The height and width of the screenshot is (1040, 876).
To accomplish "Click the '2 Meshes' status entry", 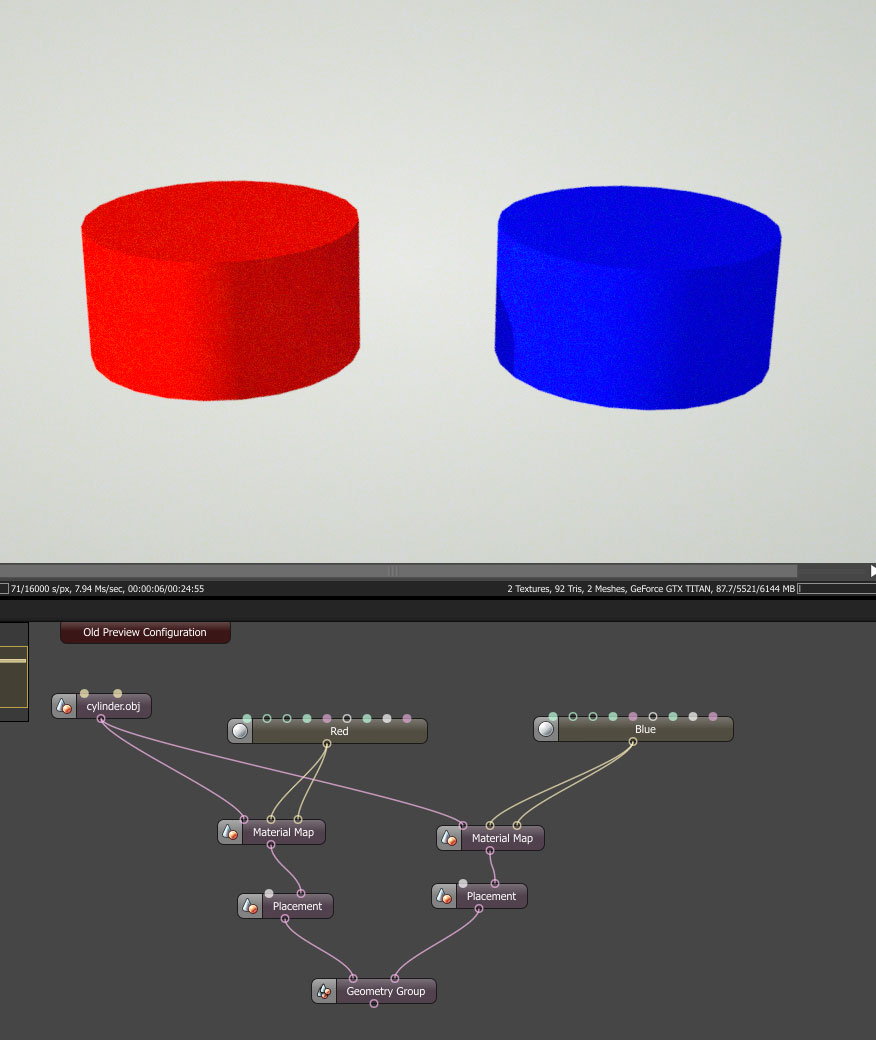I will (606, 588).
